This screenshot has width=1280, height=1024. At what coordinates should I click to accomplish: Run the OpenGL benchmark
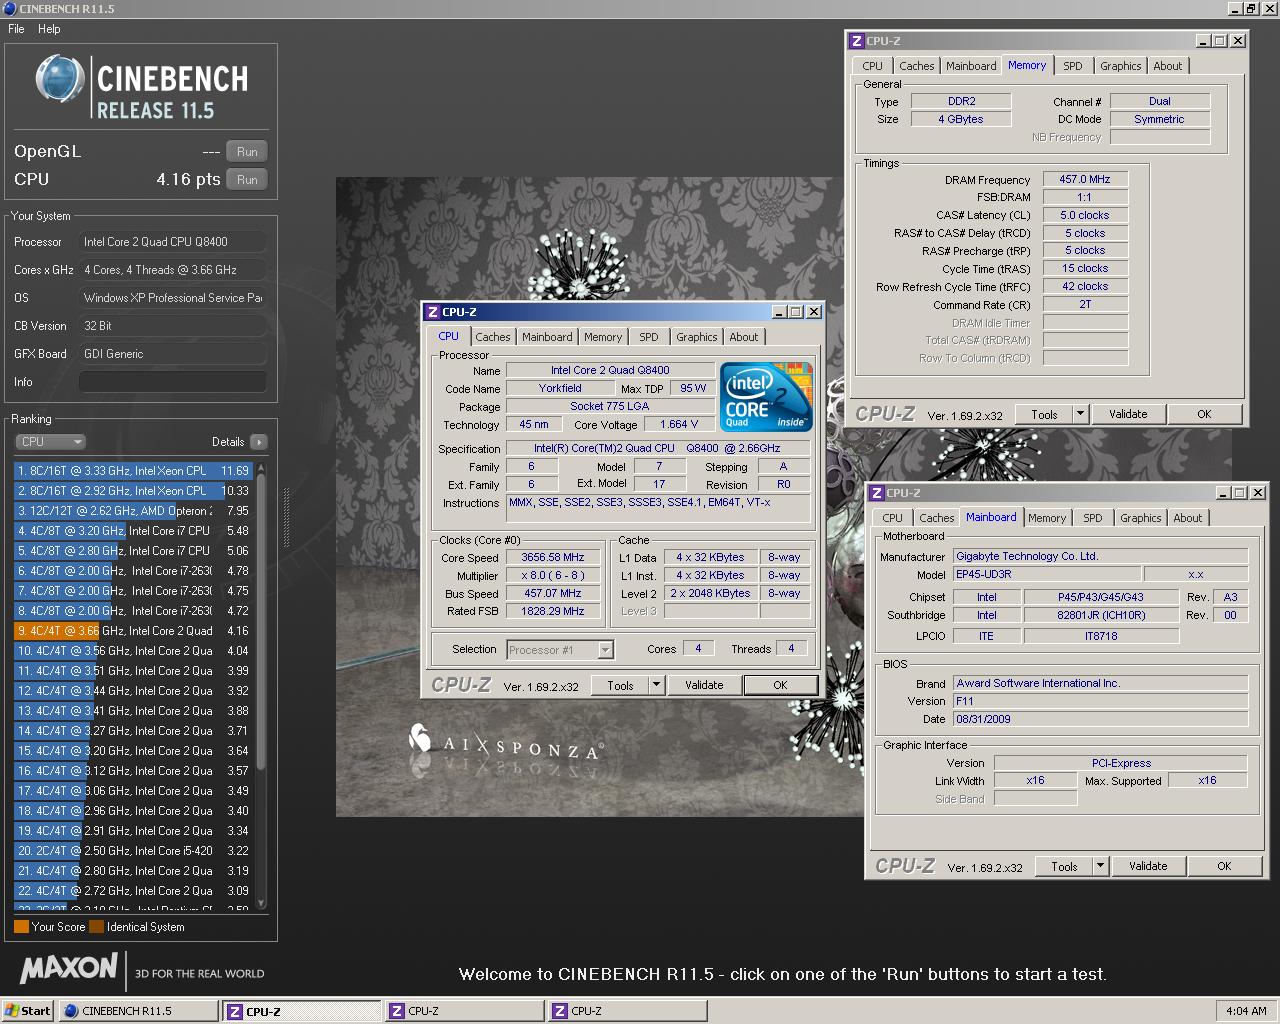pos(247,152)
